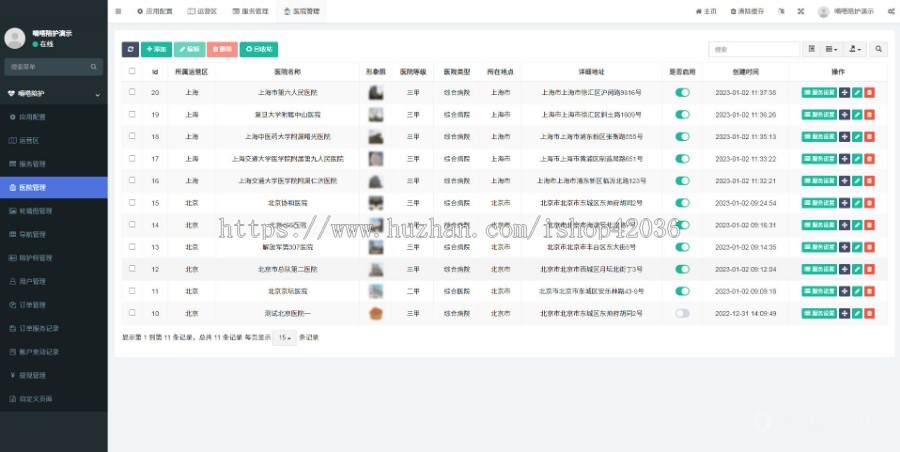The width and height of the screenshot is (900, 452).
Task: Check the row checkbox for hospital id 16
Action: pyautogui.click(x=132, y=180)
